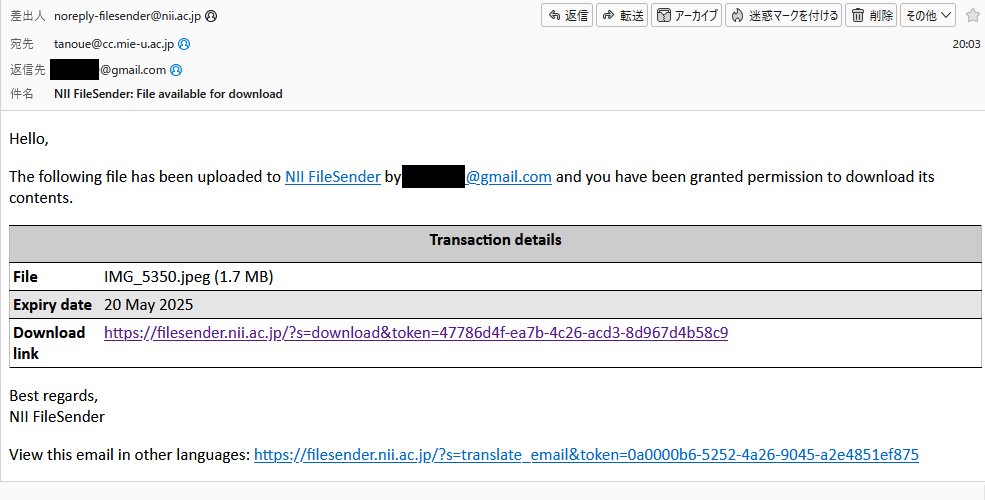Open the translate_email link
Screen dimensions: 985x500
click(x=586, y=455)
